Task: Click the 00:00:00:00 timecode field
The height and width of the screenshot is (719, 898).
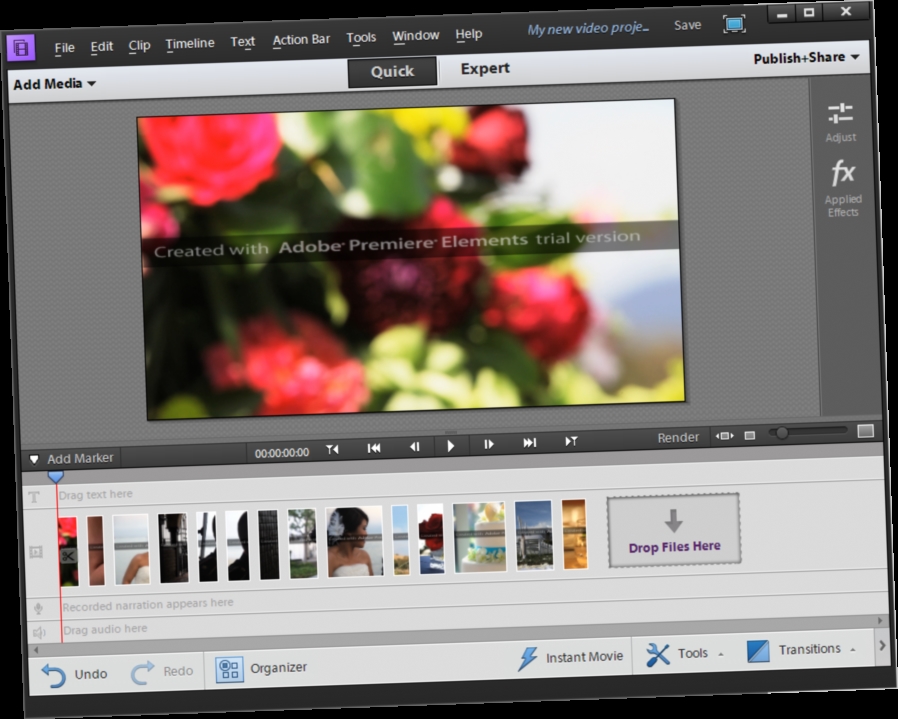Action: point(282,453)
